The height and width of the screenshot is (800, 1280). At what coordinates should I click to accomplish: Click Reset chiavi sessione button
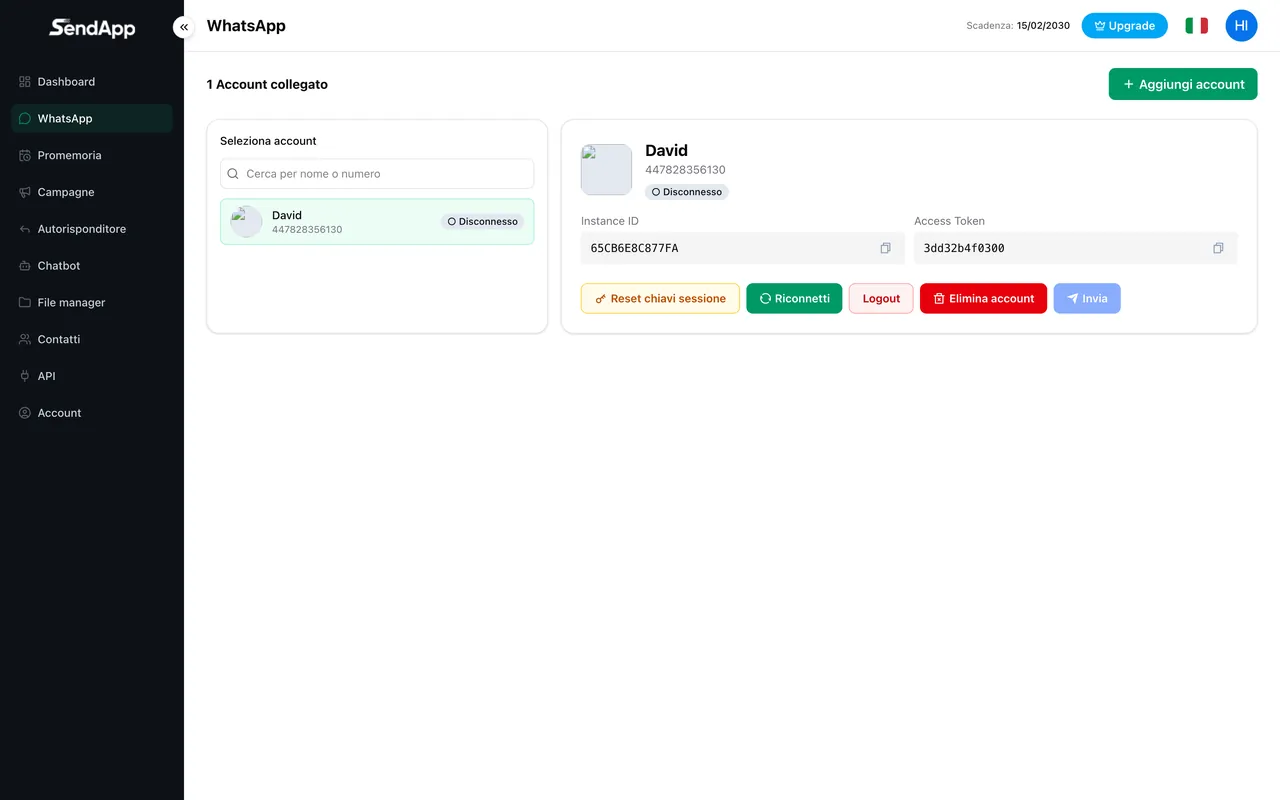tap(660, 298)
